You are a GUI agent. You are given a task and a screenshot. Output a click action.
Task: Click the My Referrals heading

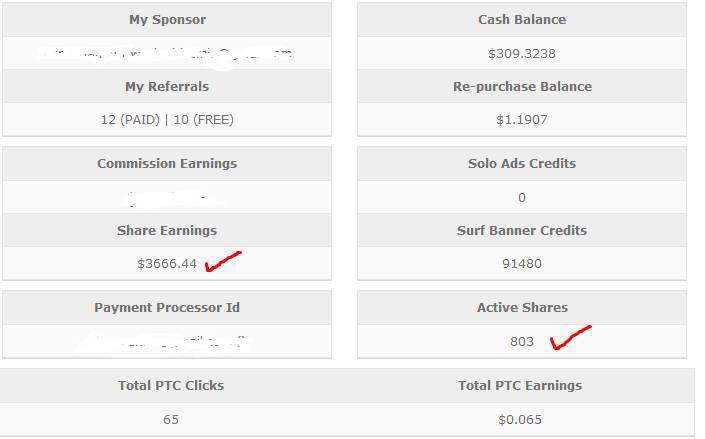pyautogui.click(x=167, y=86)
